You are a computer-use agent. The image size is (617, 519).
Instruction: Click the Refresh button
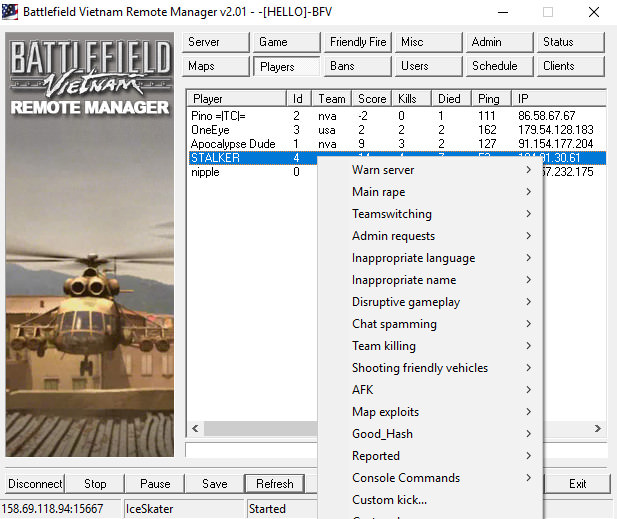(275, 484)
